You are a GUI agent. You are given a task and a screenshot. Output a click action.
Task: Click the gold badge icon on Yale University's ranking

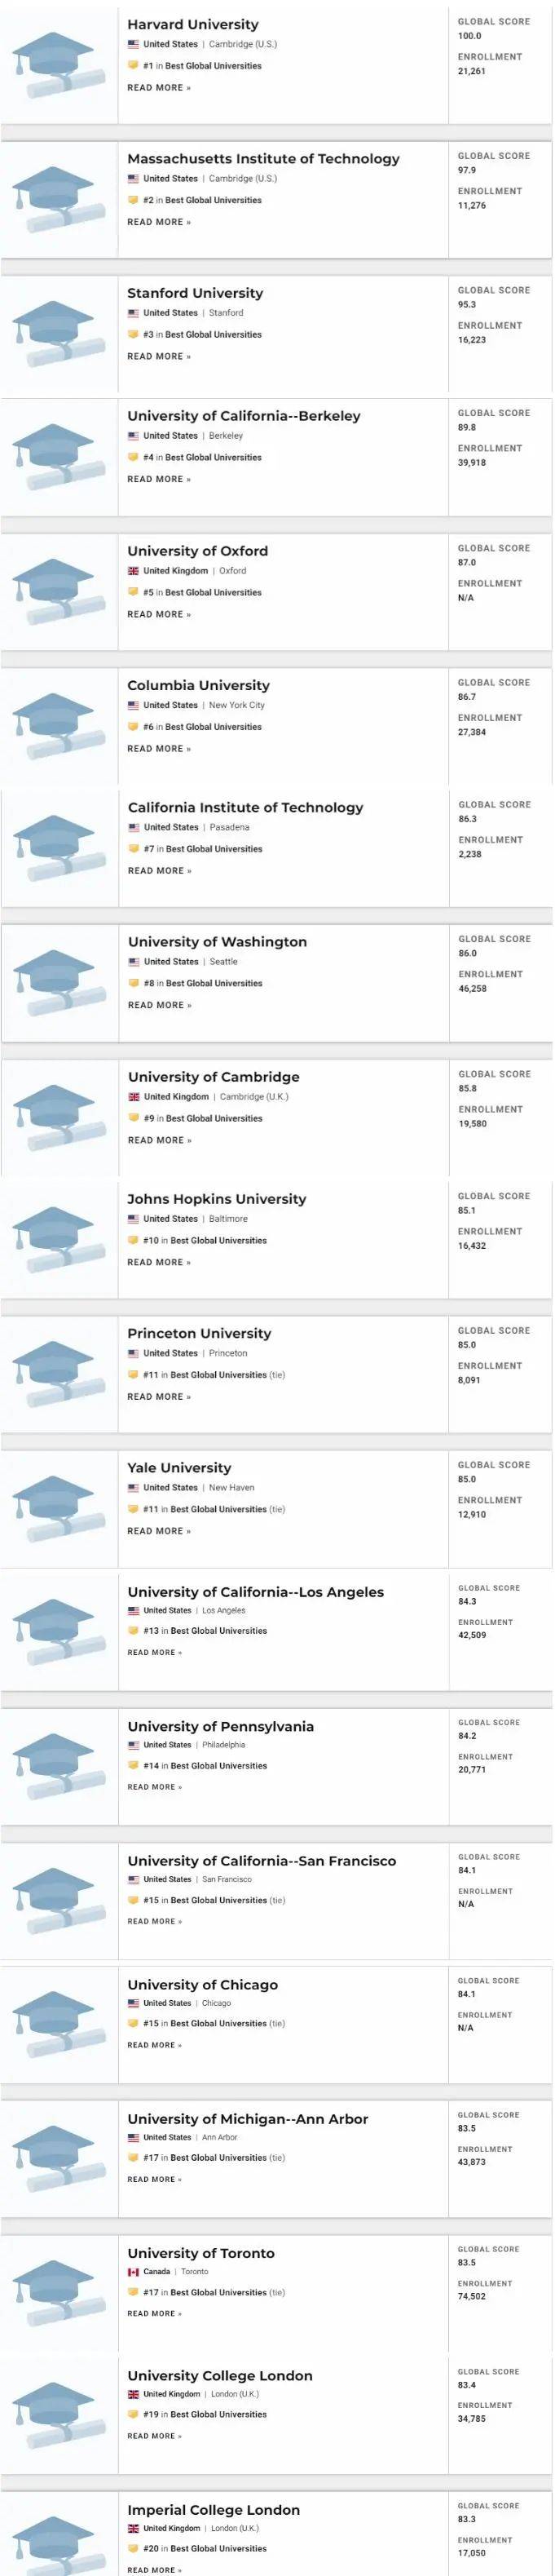(133, 1509)
